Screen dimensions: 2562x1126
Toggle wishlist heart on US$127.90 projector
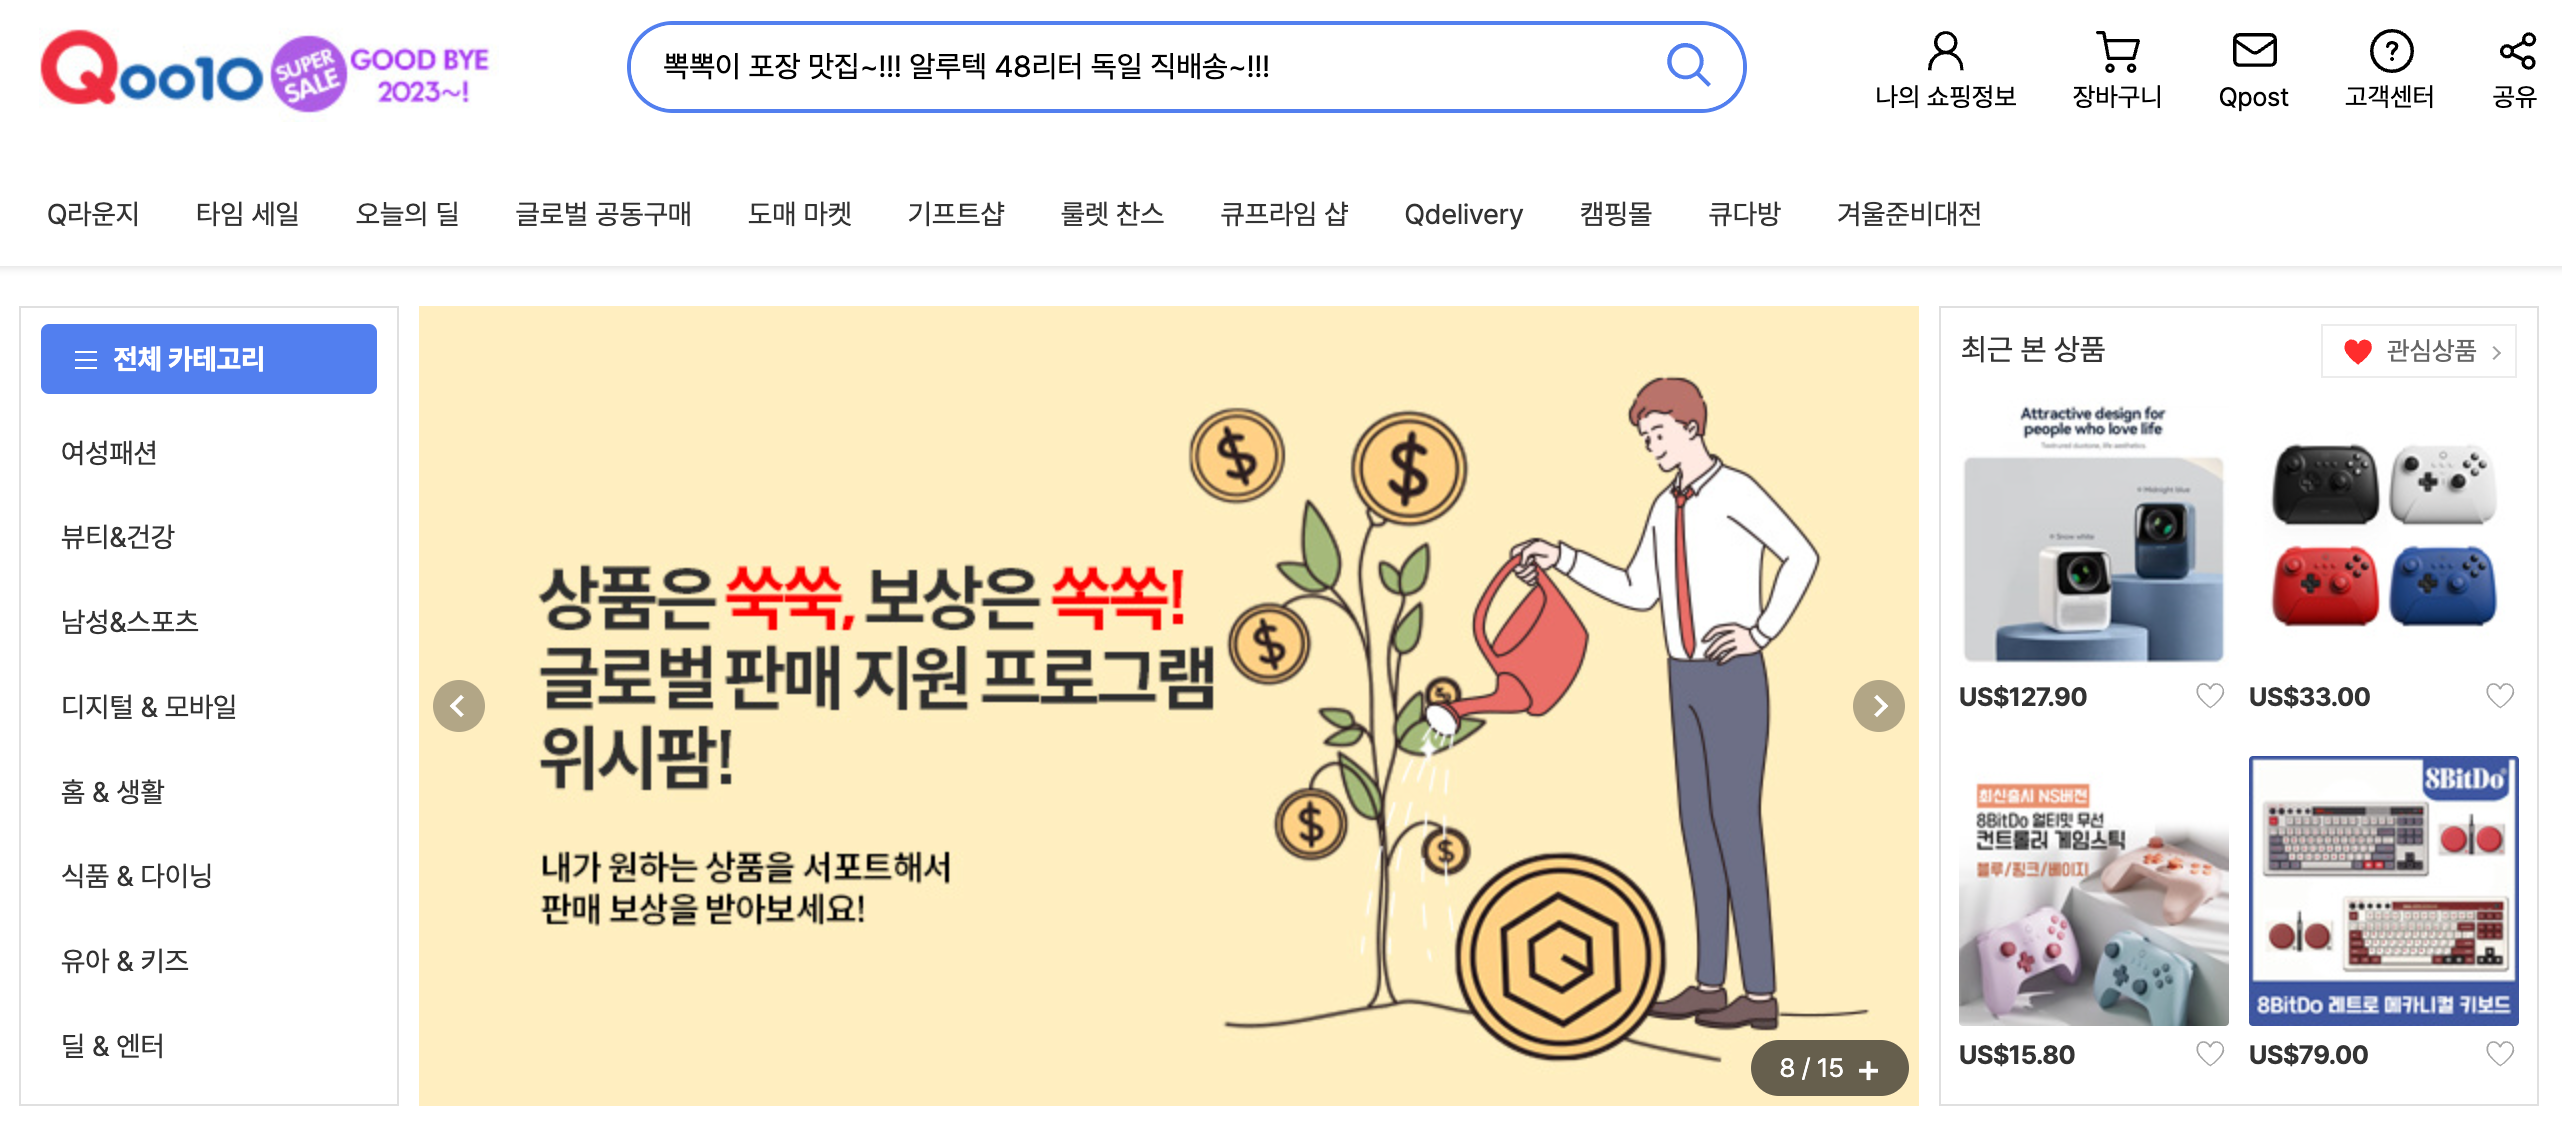click(2209, 695)
